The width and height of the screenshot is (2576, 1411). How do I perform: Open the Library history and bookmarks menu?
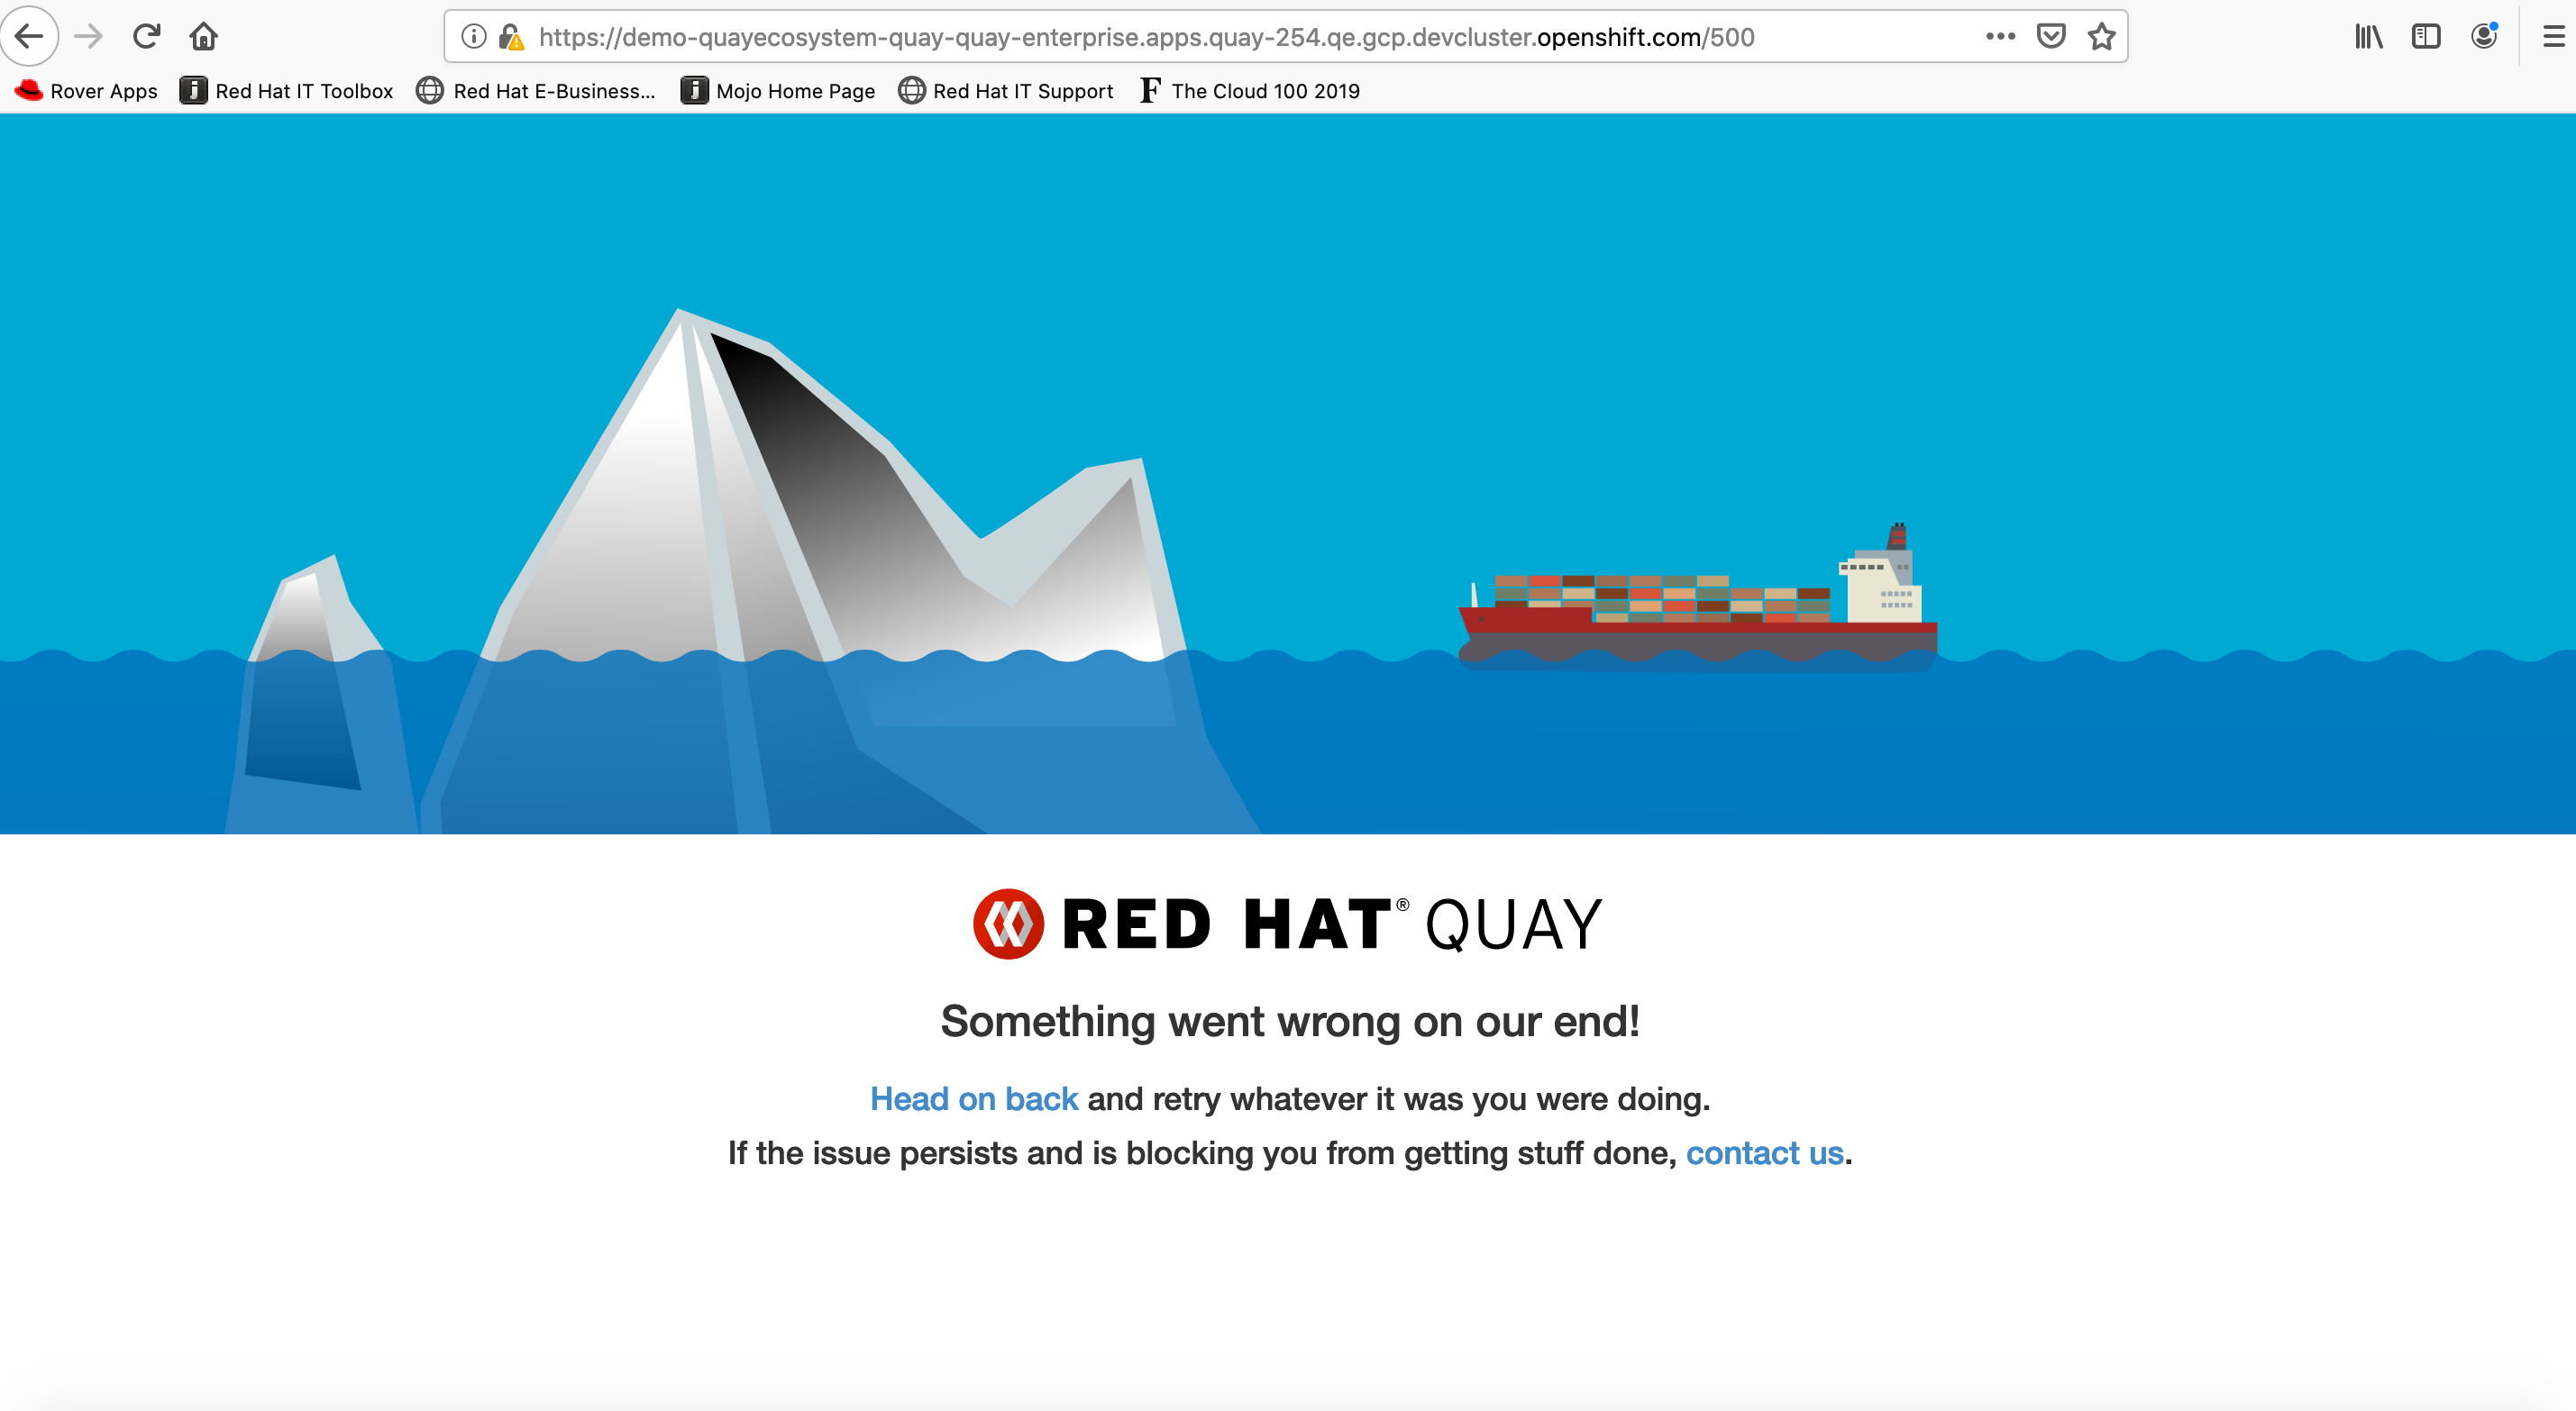tap(2368, 37)
